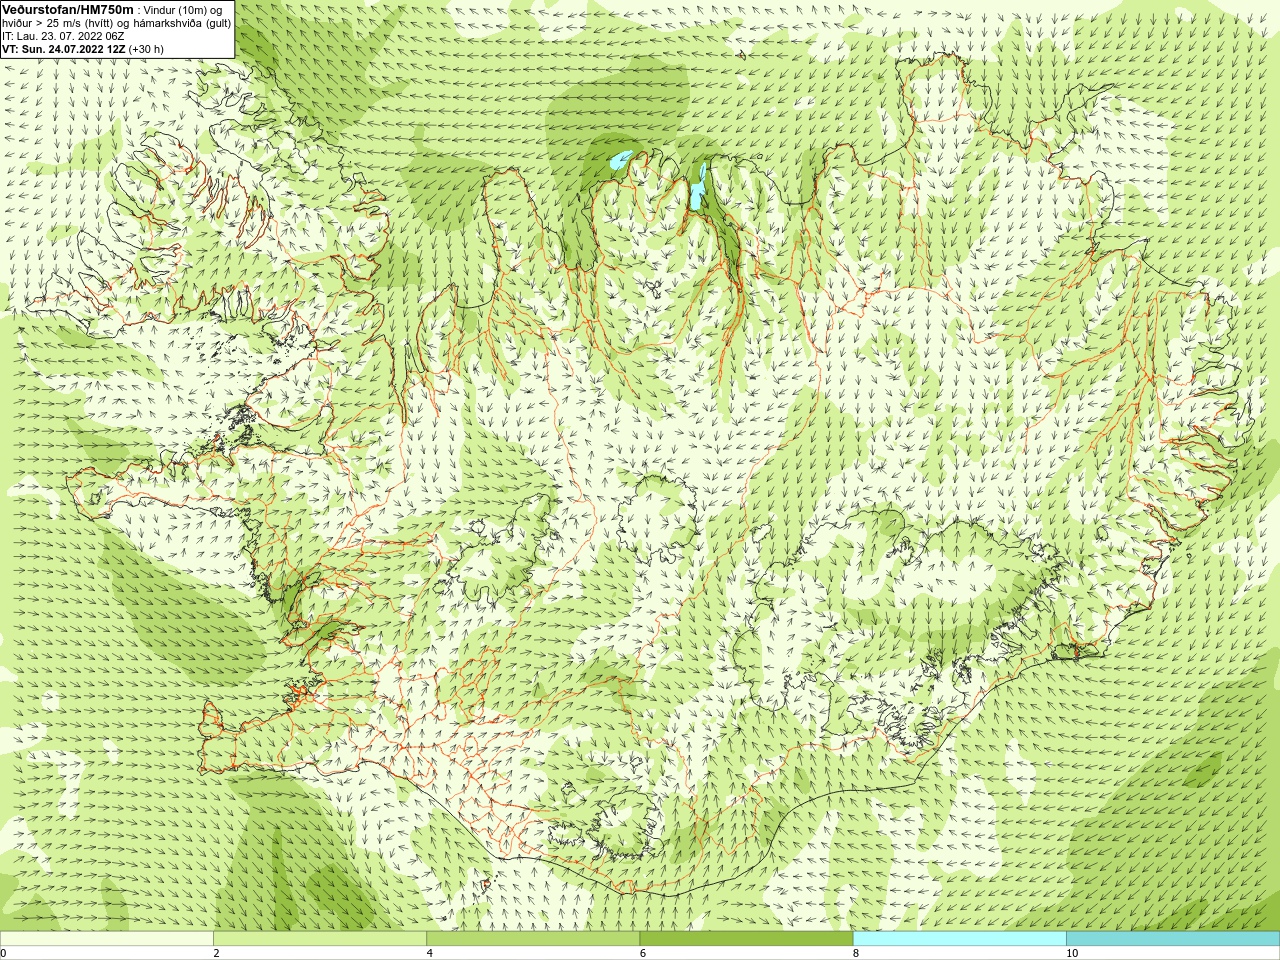Click the teal legend swatch above 10
1280x960 pixels.
[x=1173, y=939]
